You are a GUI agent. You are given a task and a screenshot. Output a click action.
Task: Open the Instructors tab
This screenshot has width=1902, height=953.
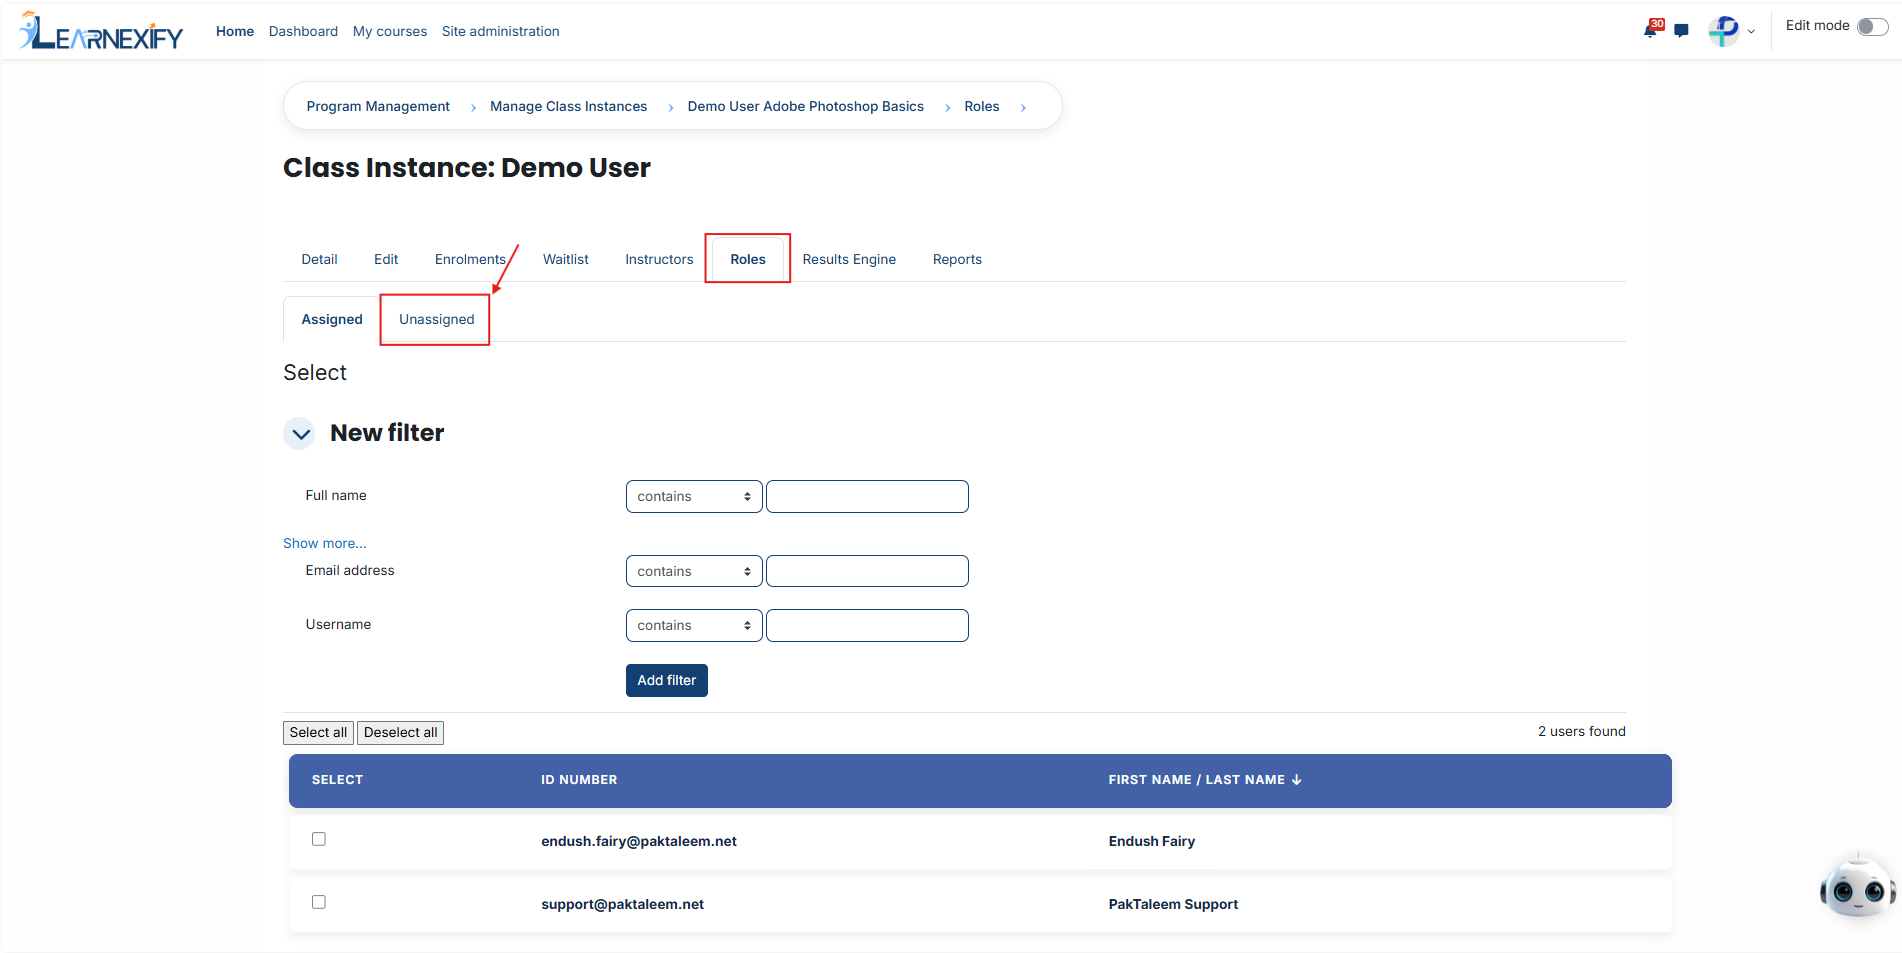click(659, 260)
